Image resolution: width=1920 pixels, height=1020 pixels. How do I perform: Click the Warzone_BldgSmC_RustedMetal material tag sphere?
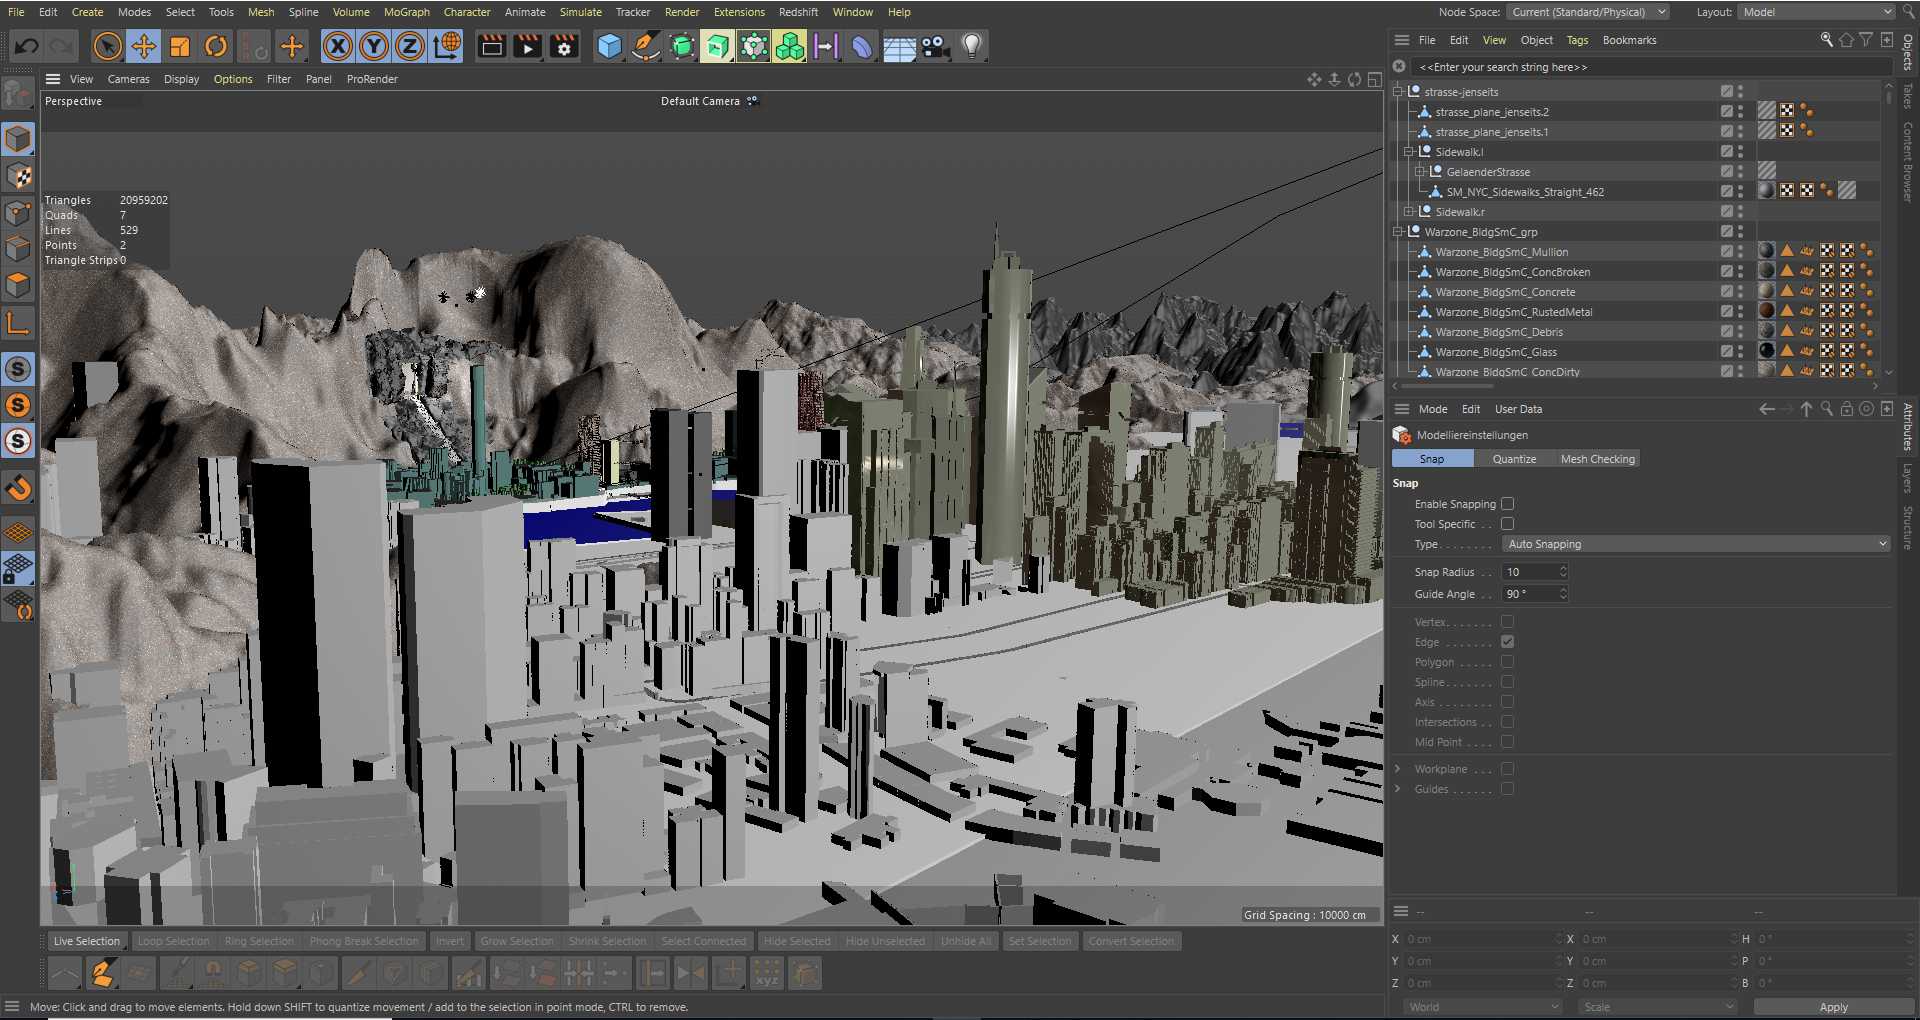click(1767, 311)
